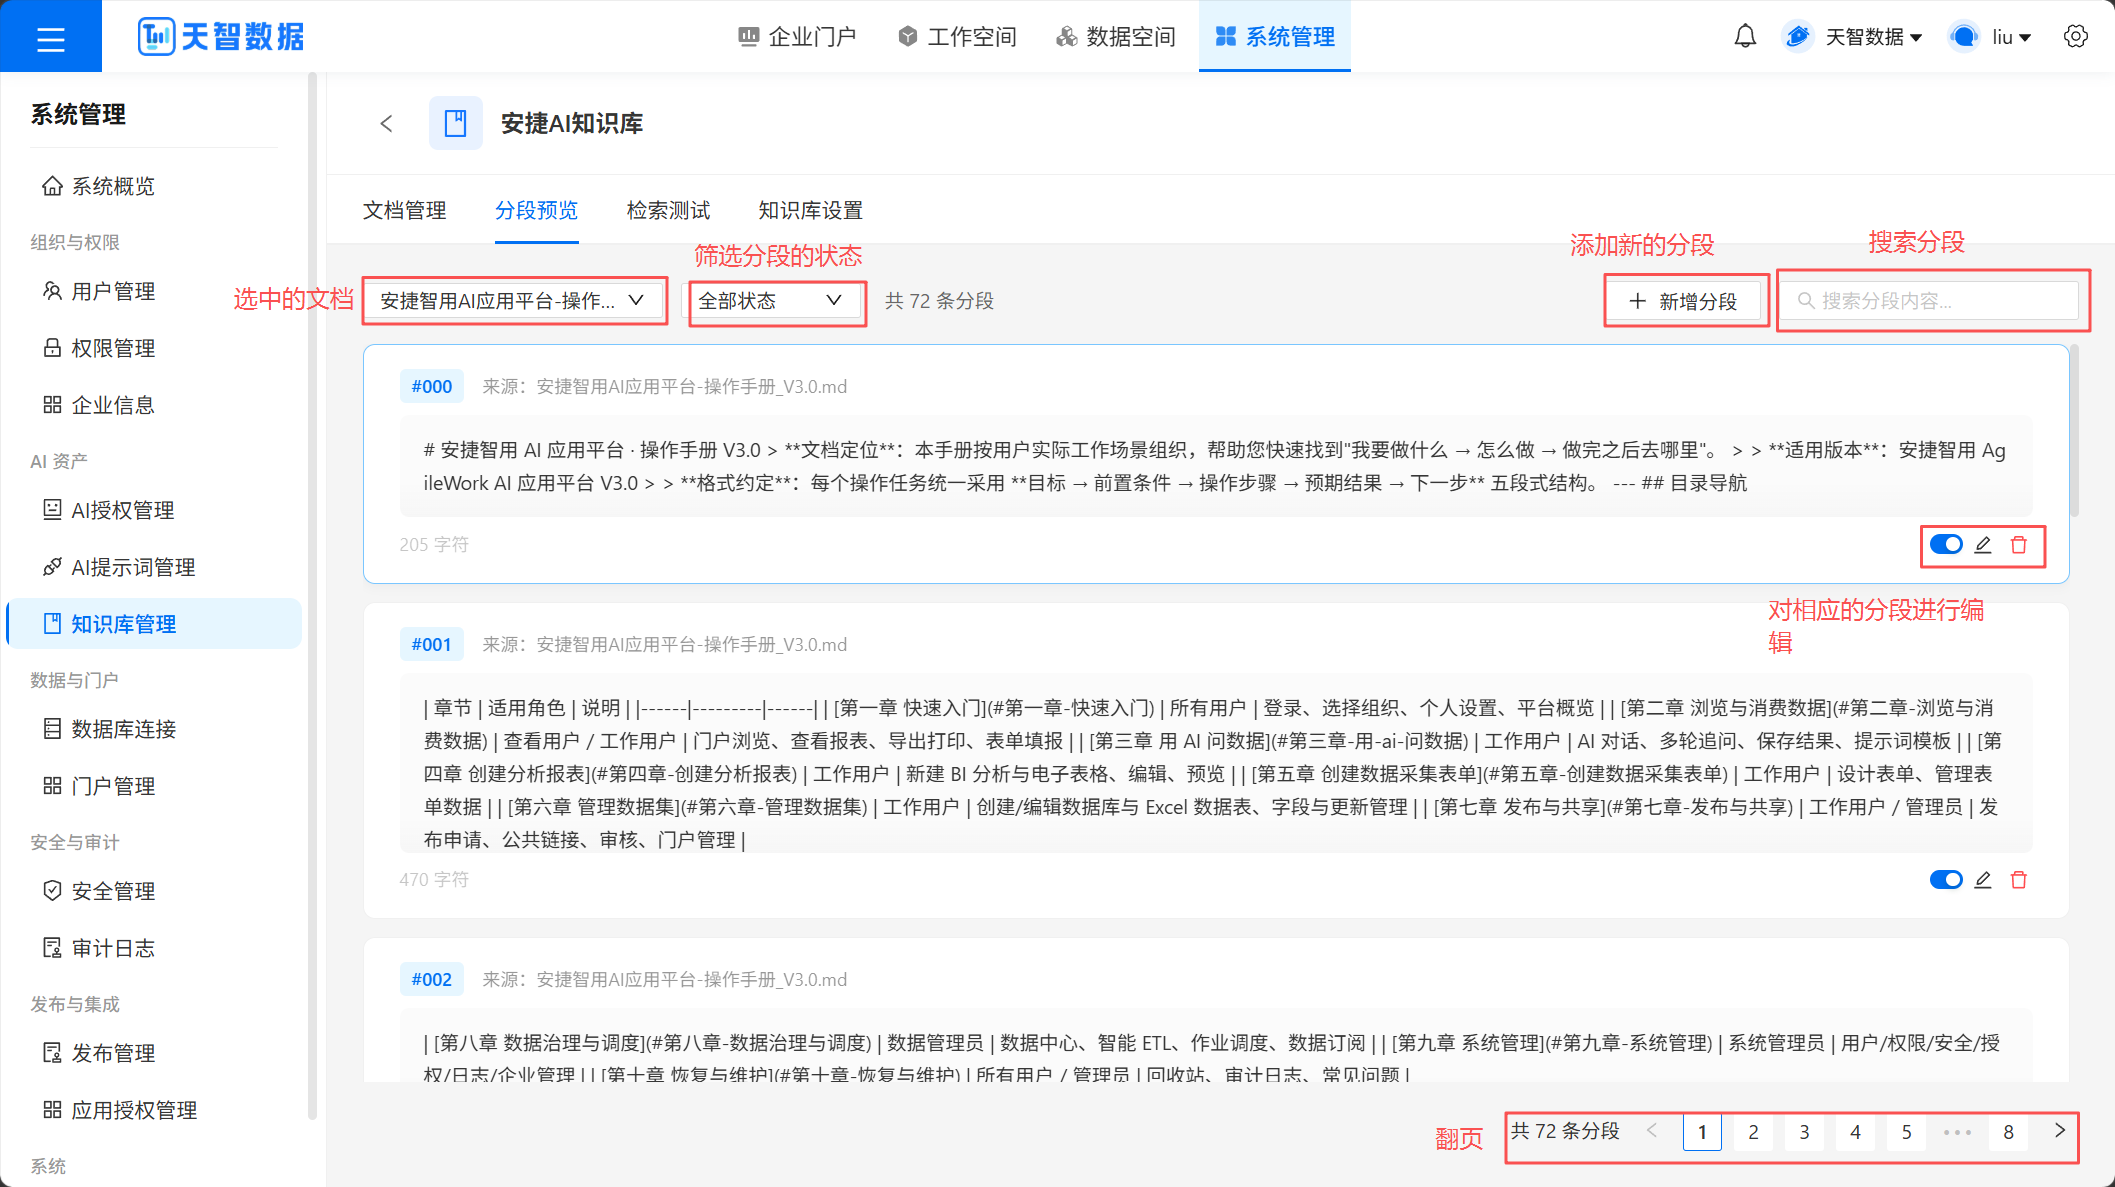Click the 新增分段 button
Screen dimensions: 2115x1187
1684,301
